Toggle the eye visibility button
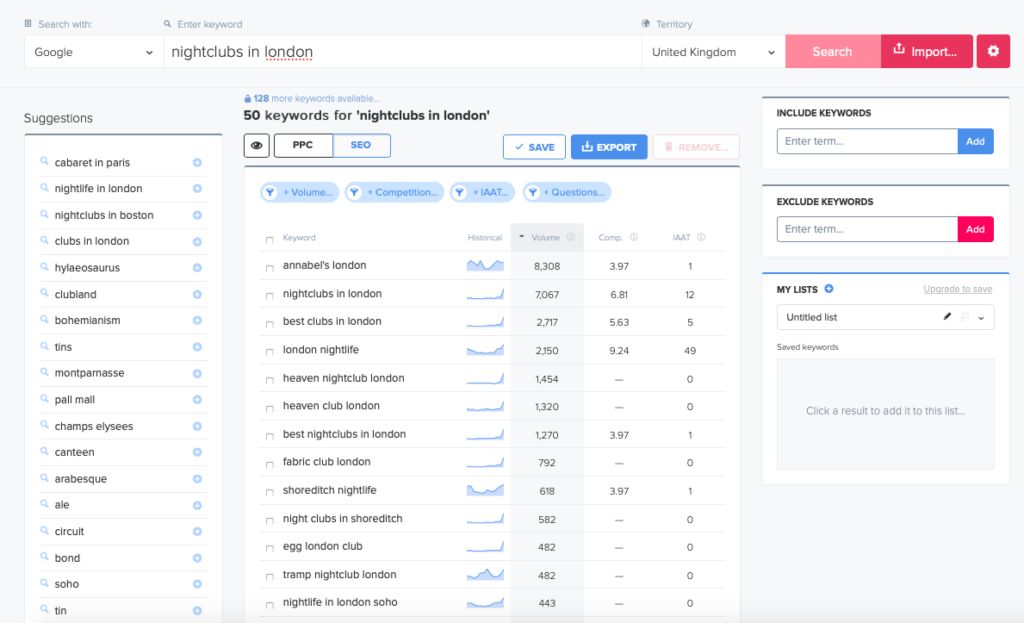 pyautogui.click(x=257, y=146)
